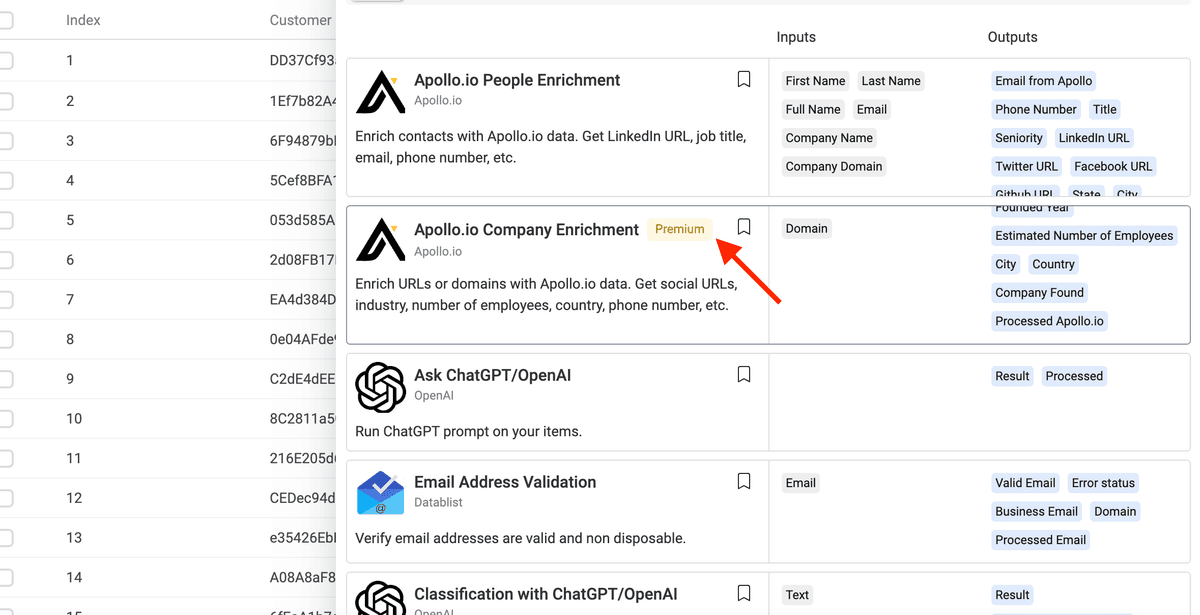1200x615 pixels.
Task: Open Classification with ChatGPT/OpenAI title
Action: pyautogui.click(x=545, y=594)
